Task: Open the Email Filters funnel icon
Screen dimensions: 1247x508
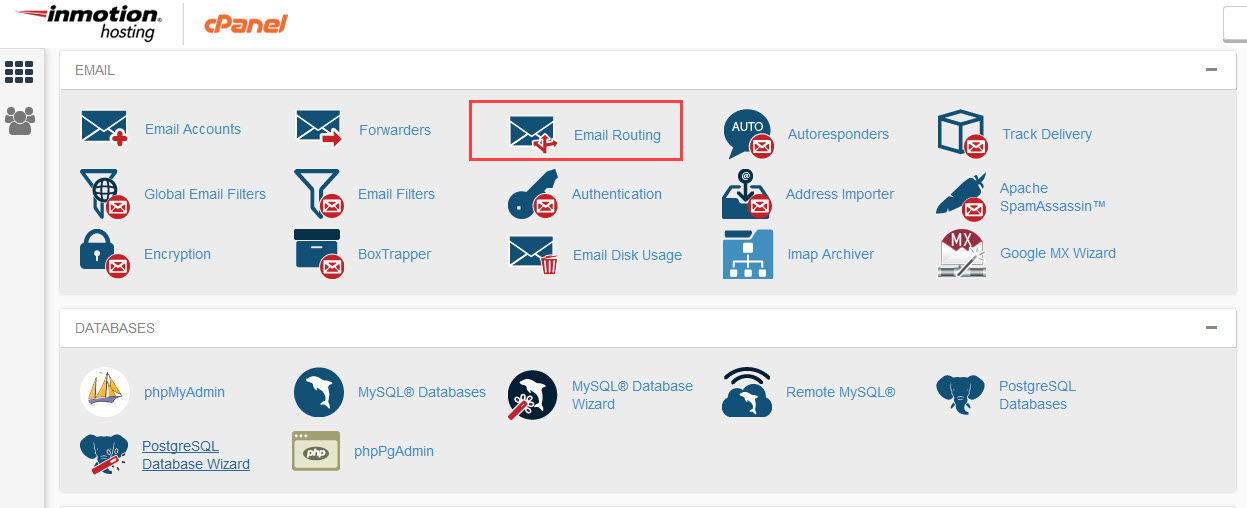Action: (x=319, y=194)
